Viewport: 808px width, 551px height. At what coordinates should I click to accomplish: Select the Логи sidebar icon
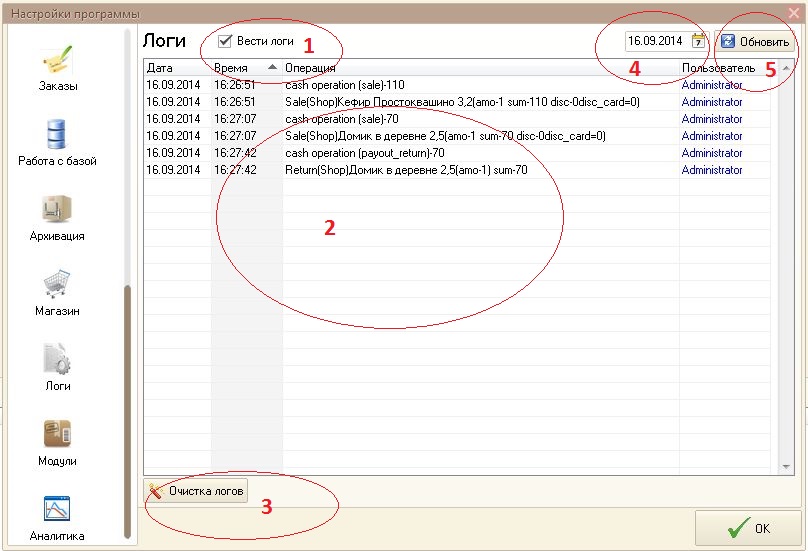pyautogui.click(x=57, y=358)
